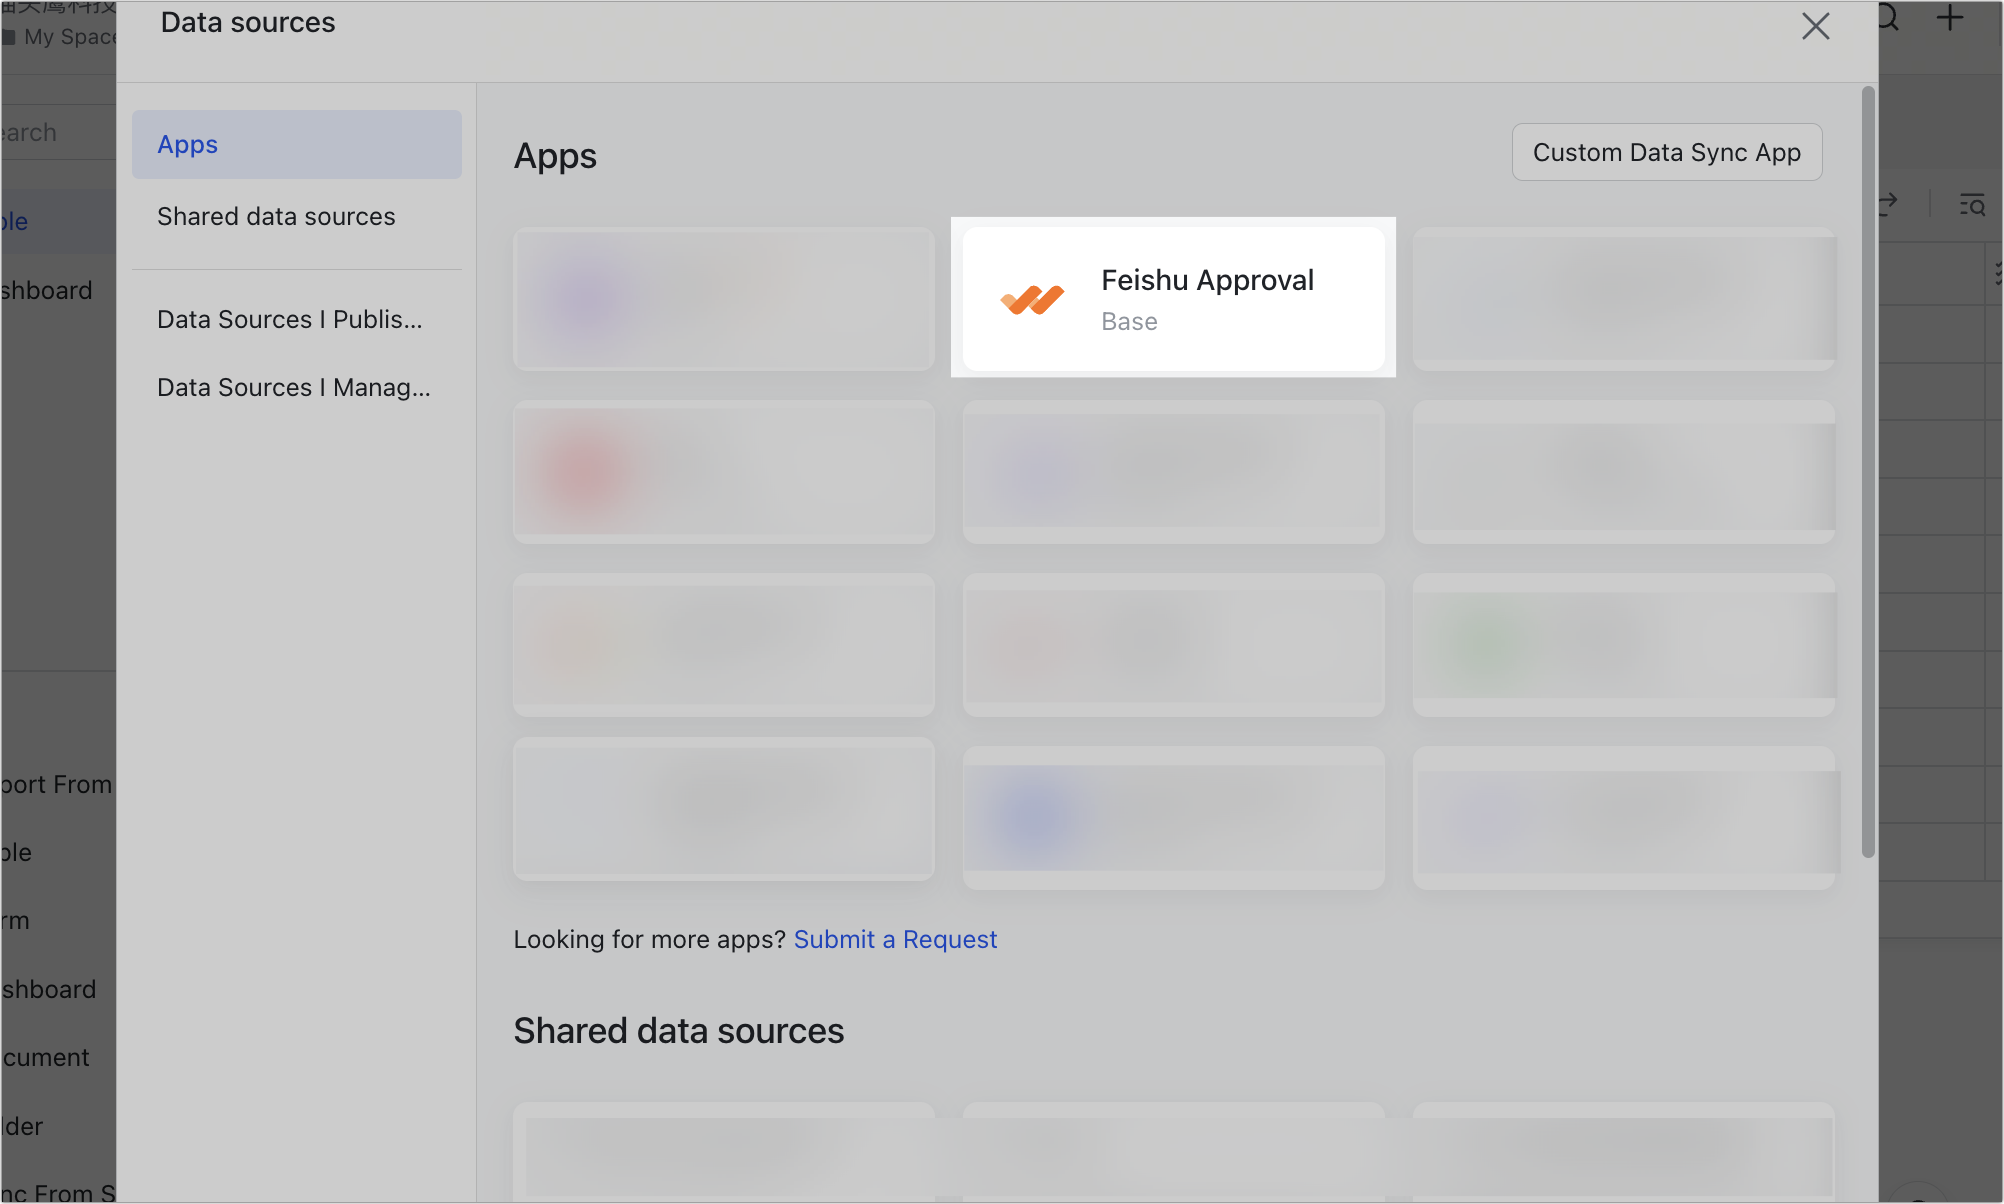Click the share arrow icon in background toolbar
Screen dimensions: 2004x1204
1888,204
